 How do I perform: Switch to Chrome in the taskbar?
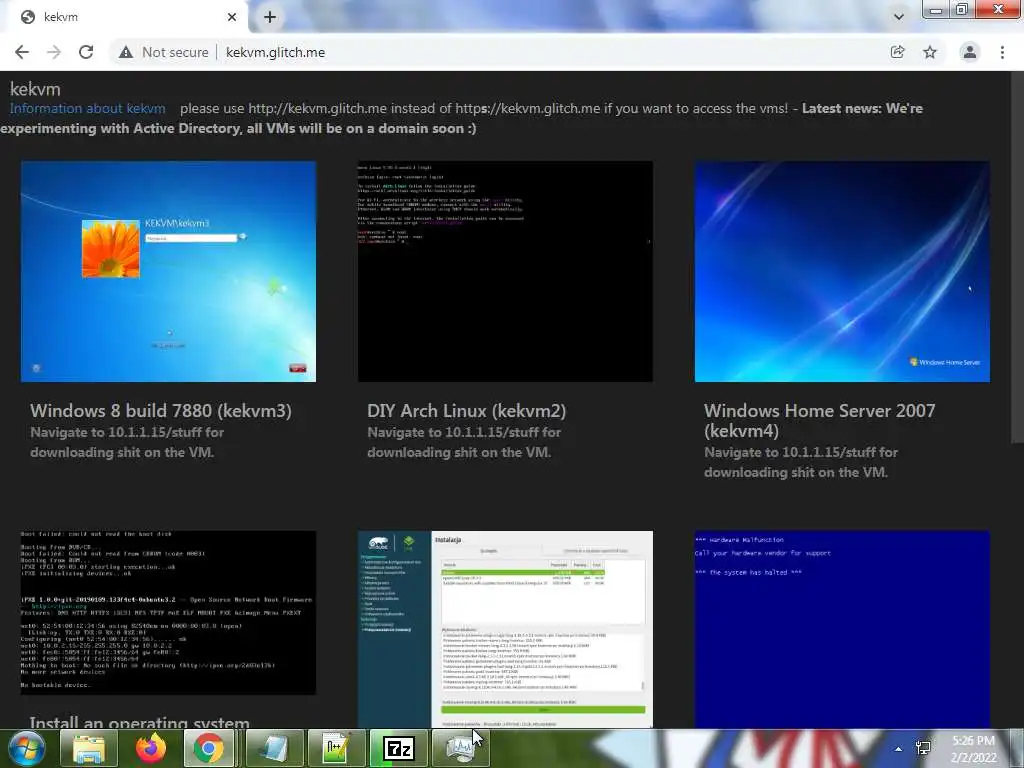[208, 748]
